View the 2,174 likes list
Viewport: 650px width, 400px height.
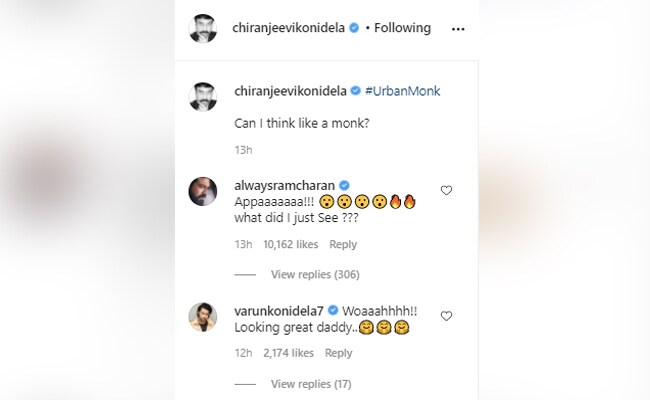[x=288, y=353]
